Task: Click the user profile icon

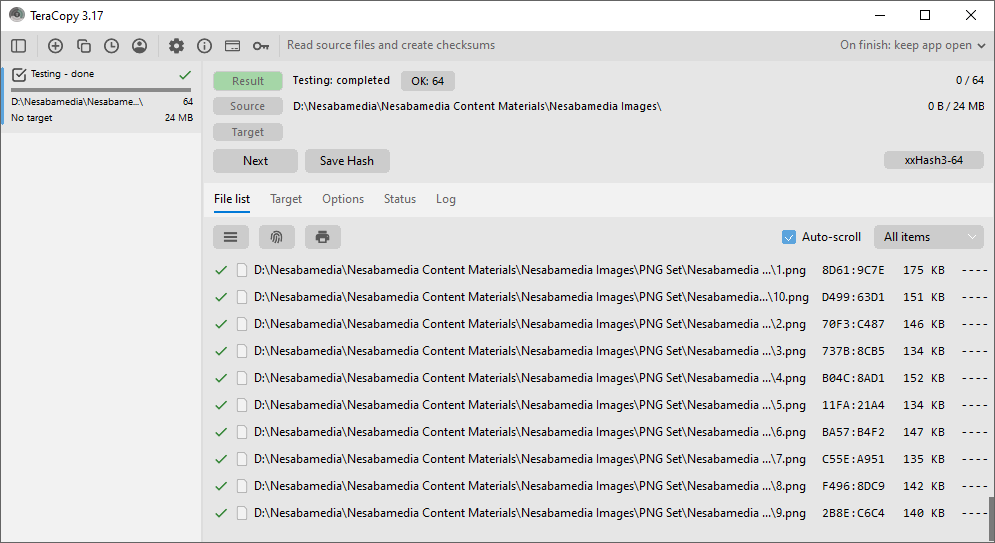Action: point(139,45)
